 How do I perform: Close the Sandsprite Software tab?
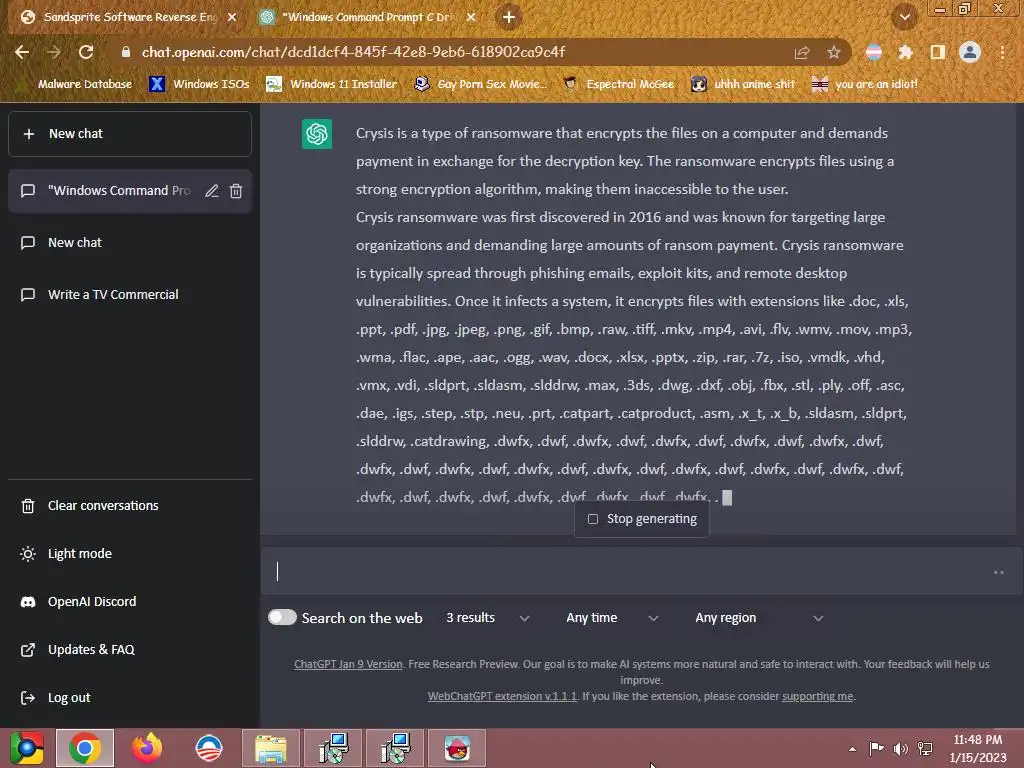point(232,18)
